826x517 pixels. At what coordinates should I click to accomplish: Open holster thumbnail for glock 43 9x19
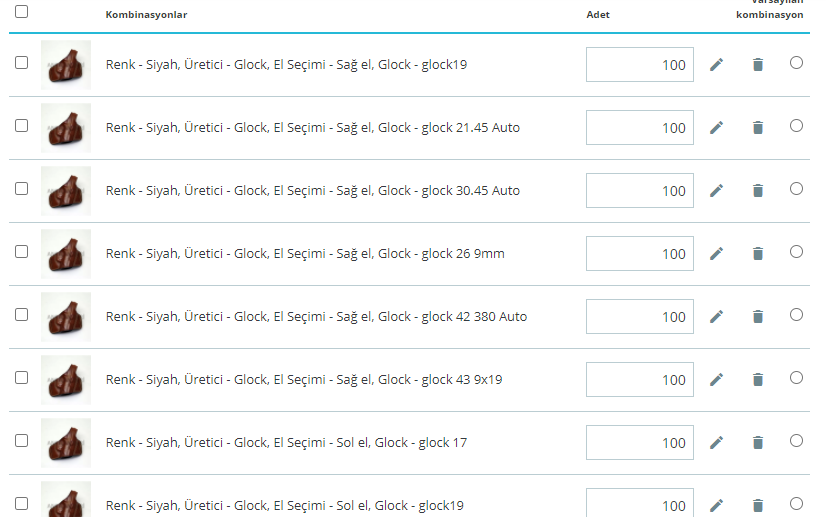tap(66, 379)
